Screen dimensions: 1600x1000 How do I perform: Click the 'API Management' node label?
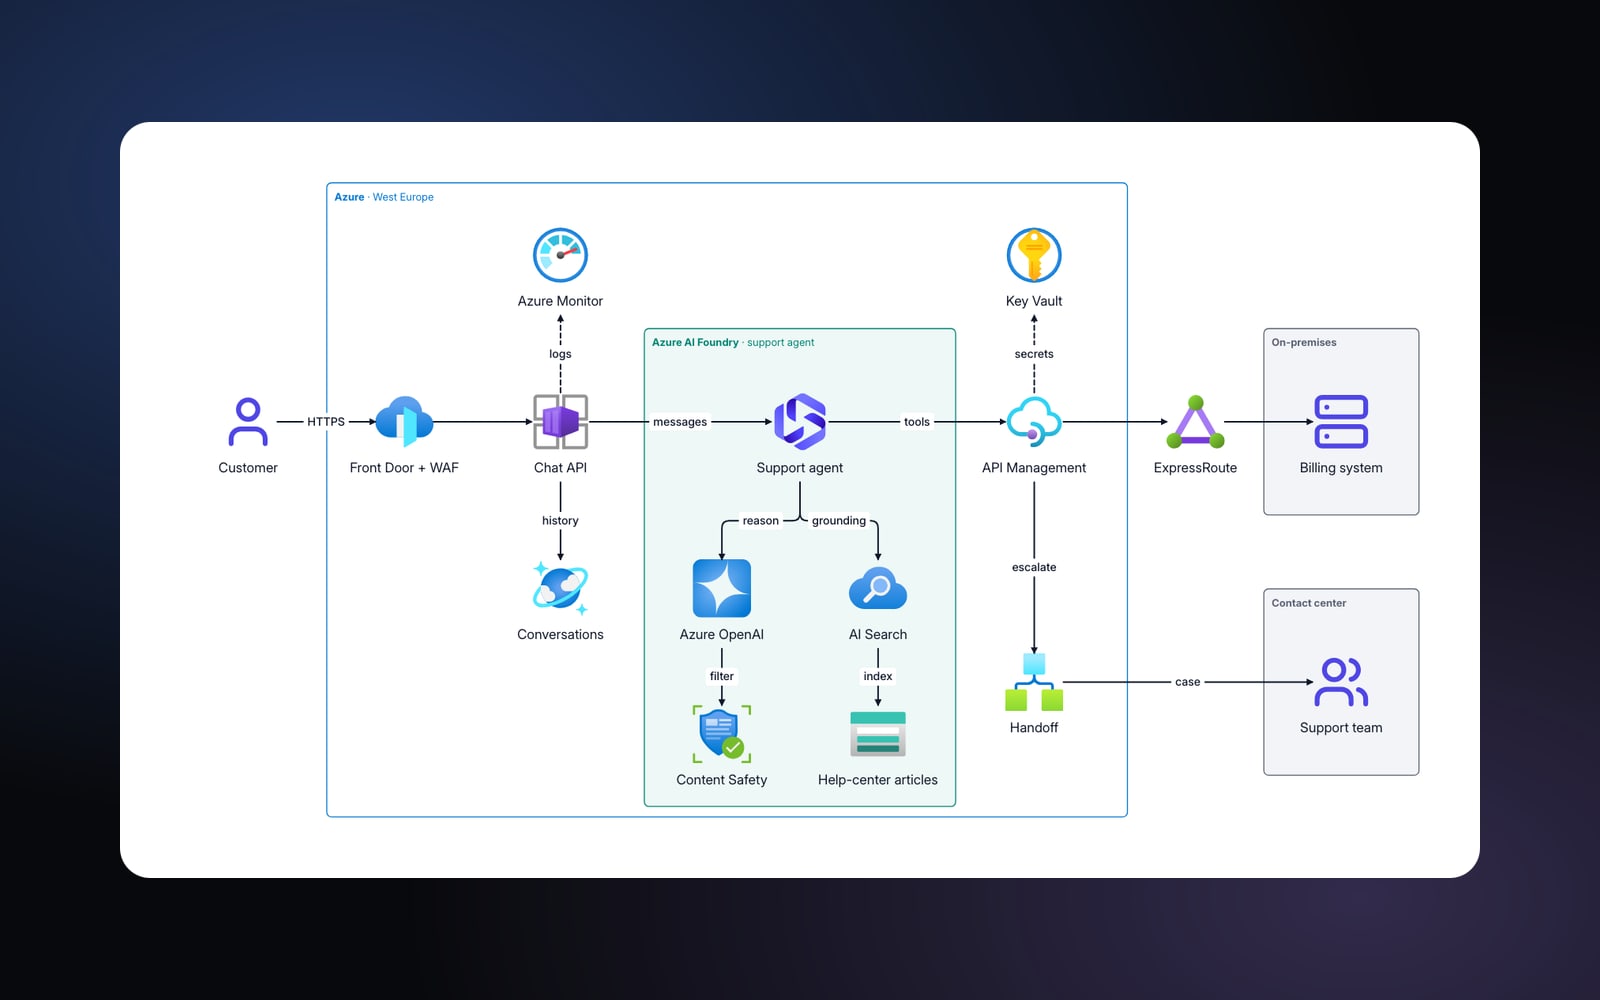click(x=1034, y=468)
